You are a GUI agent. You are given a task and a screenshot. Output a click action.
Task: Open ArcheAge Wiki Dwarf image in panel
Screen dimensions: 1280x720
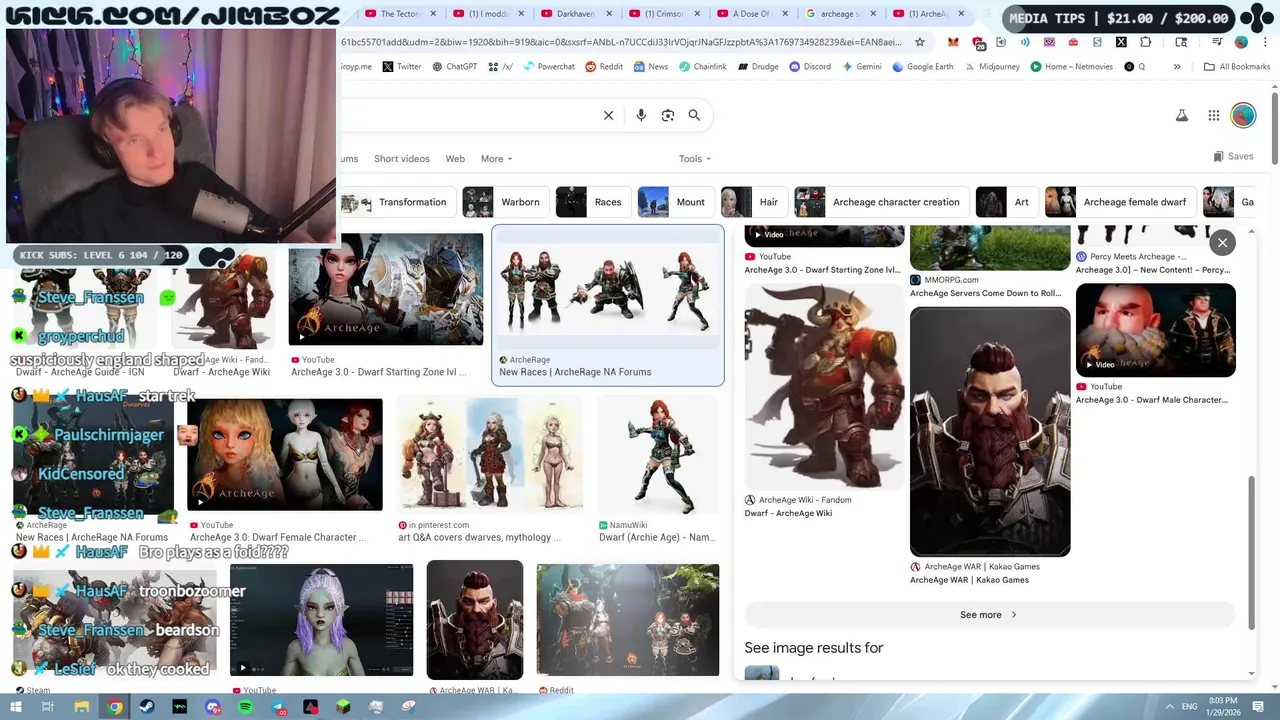(x=824, y=386)
